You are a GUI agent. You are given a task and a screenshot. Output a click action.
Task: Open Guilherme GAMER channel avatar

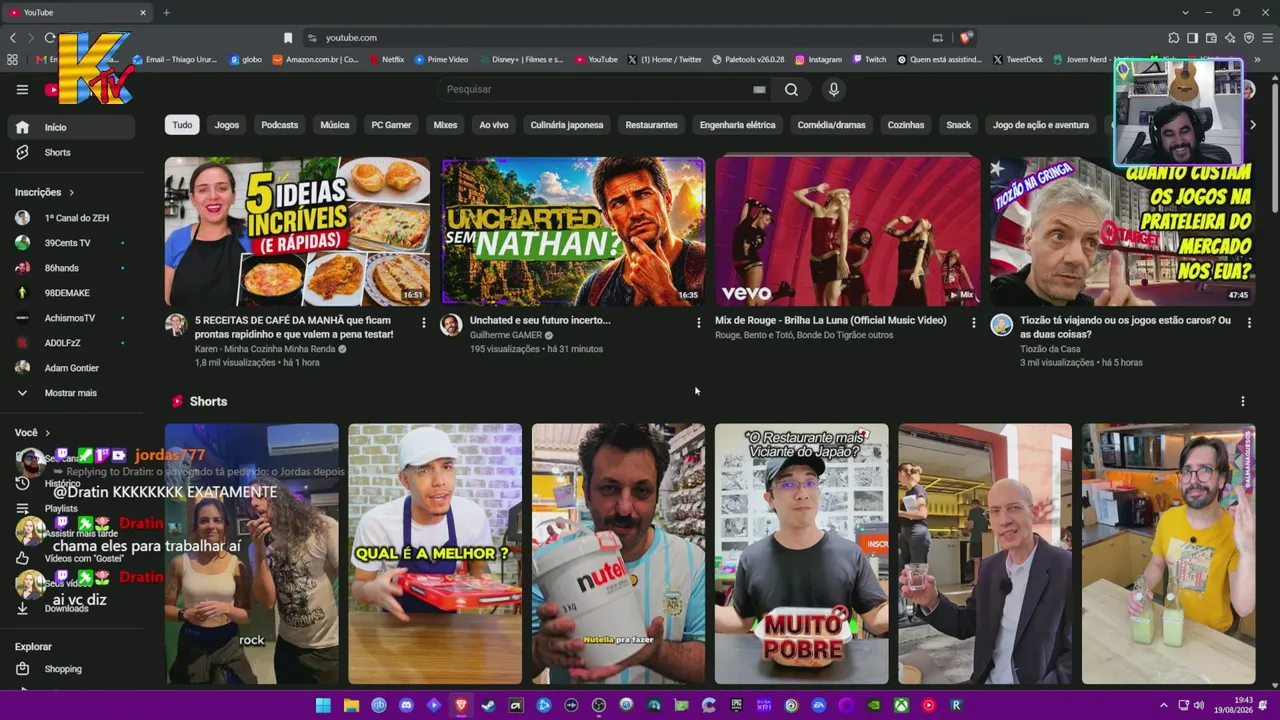pyautogui.click(x=451, y=325)
